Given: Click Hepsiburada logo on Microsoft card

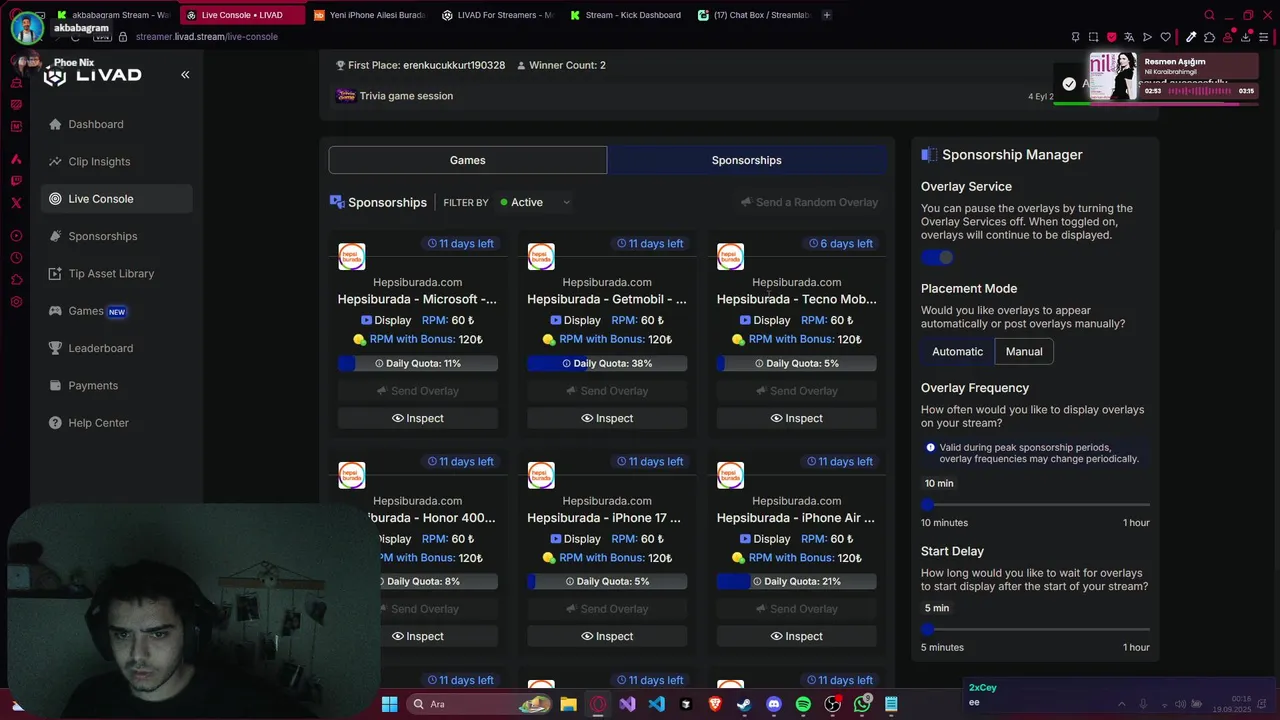Looking at the screenshot, I should [351, 256].
